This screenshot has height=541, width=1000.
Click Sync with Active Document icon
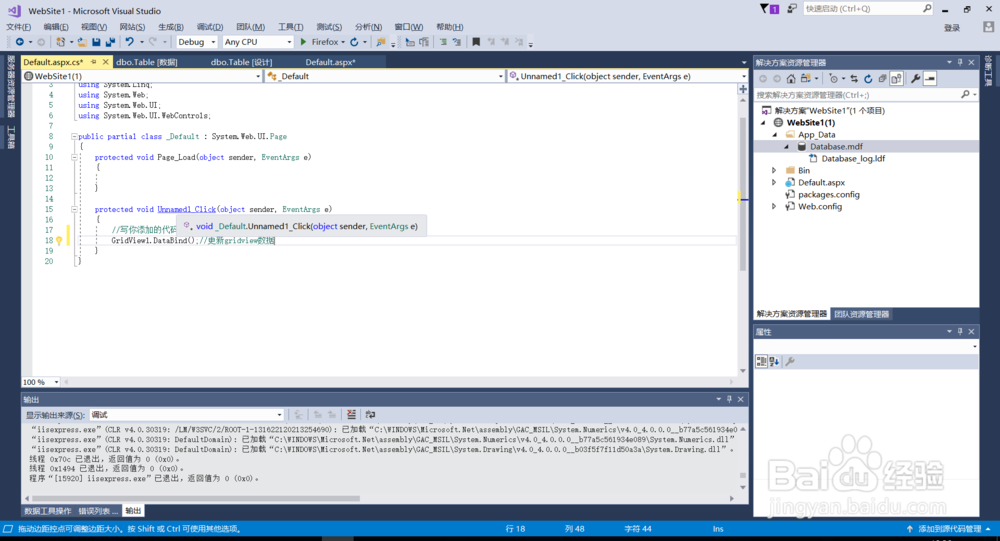(854, 78)
